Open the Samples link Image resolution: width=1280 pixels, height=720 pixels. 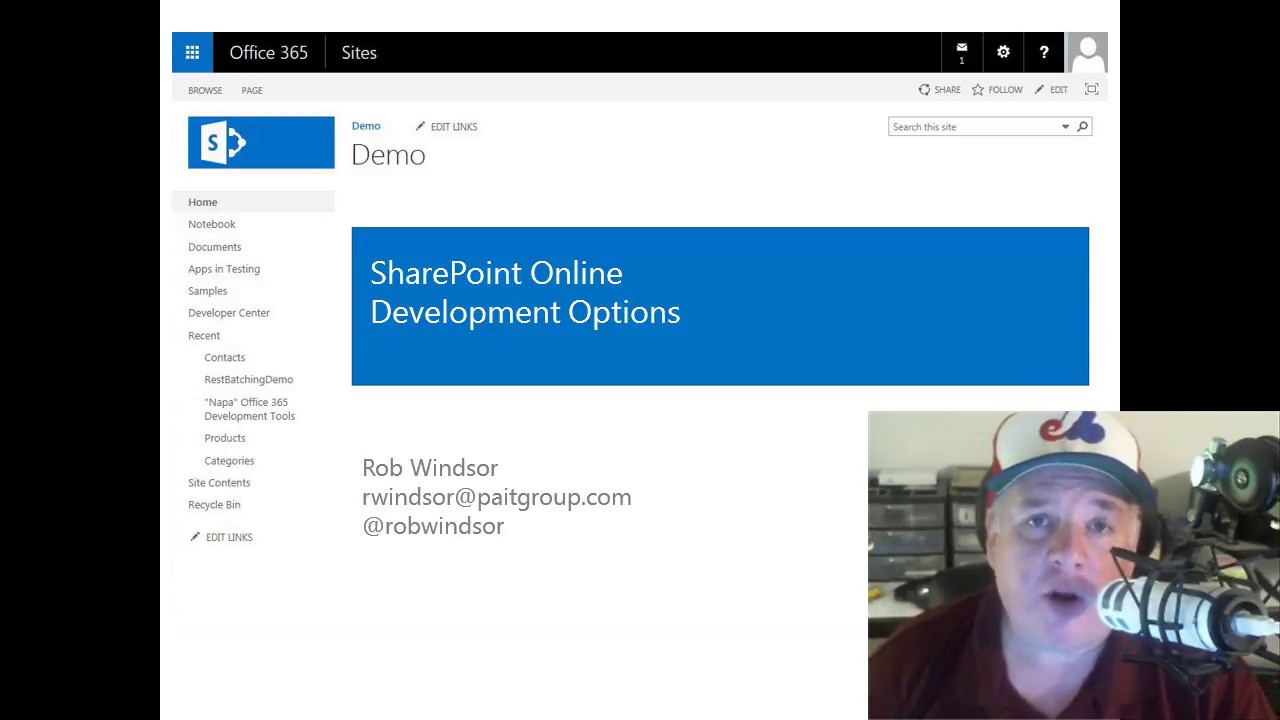(208, 291)
